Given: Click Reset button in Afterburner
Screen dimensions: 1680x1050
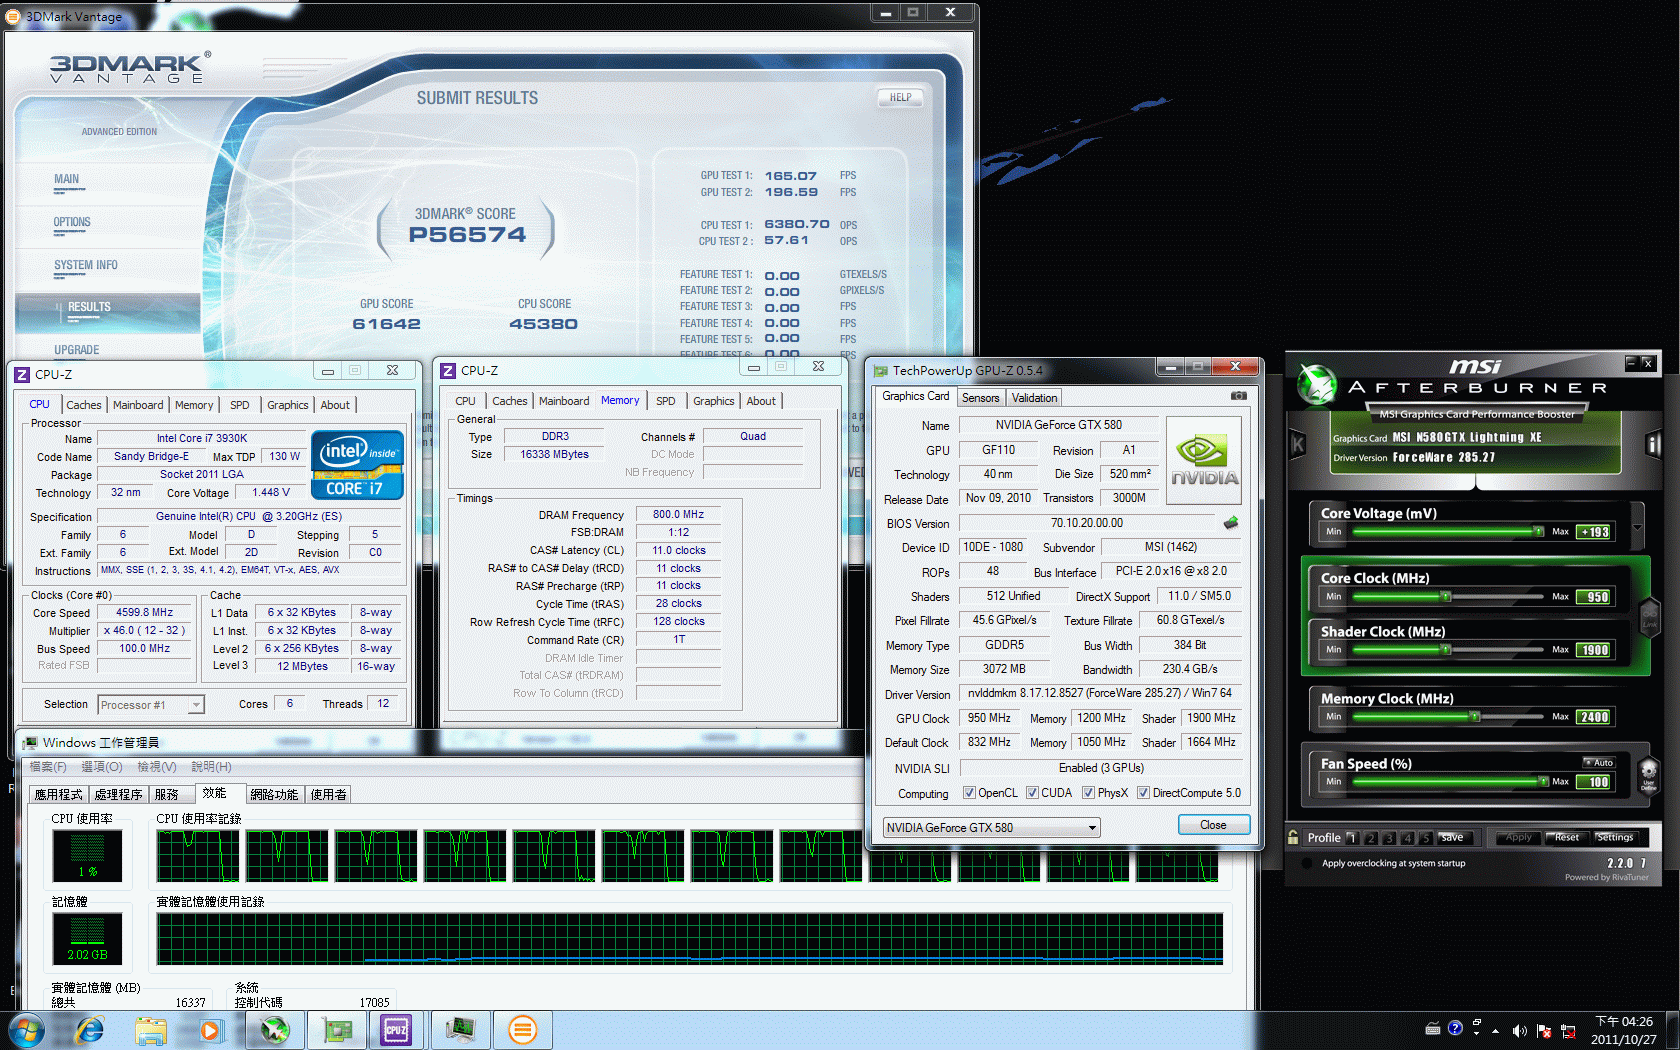Looking at the screenshot, I should click(x=1567, y=838).
